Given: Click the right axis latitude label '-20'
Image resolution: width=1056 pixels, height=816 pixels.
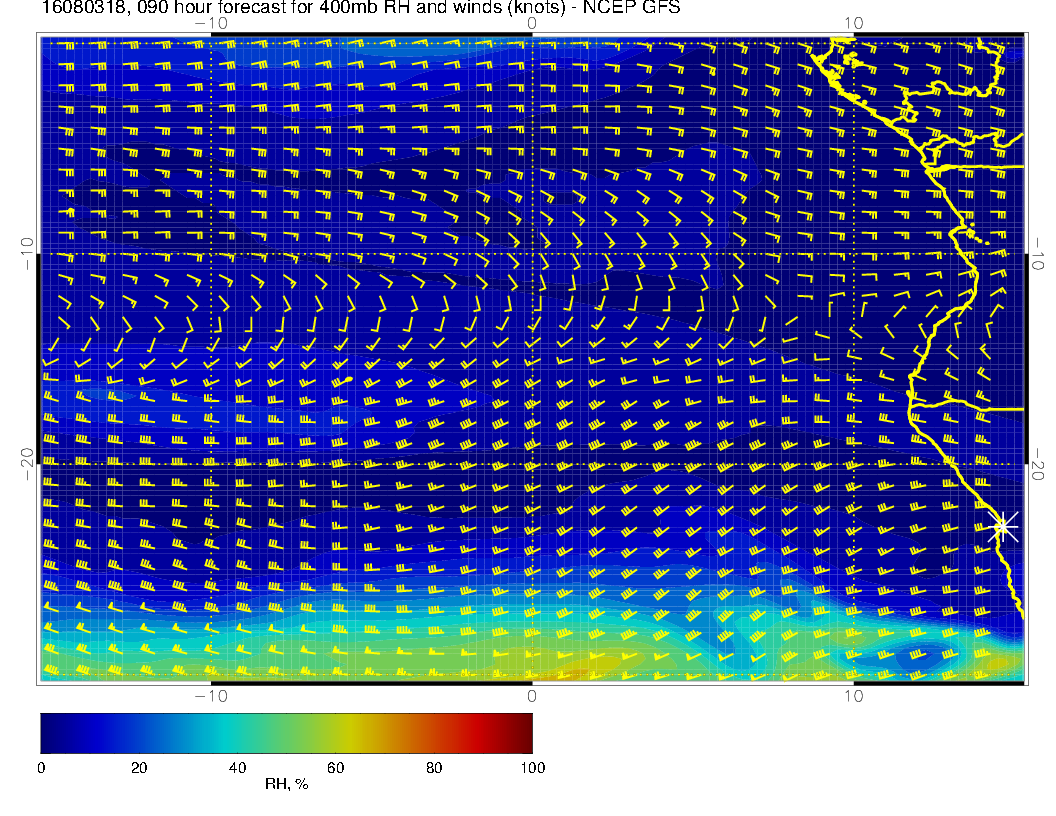Looking at the screenshot, I should point(1037,464).
